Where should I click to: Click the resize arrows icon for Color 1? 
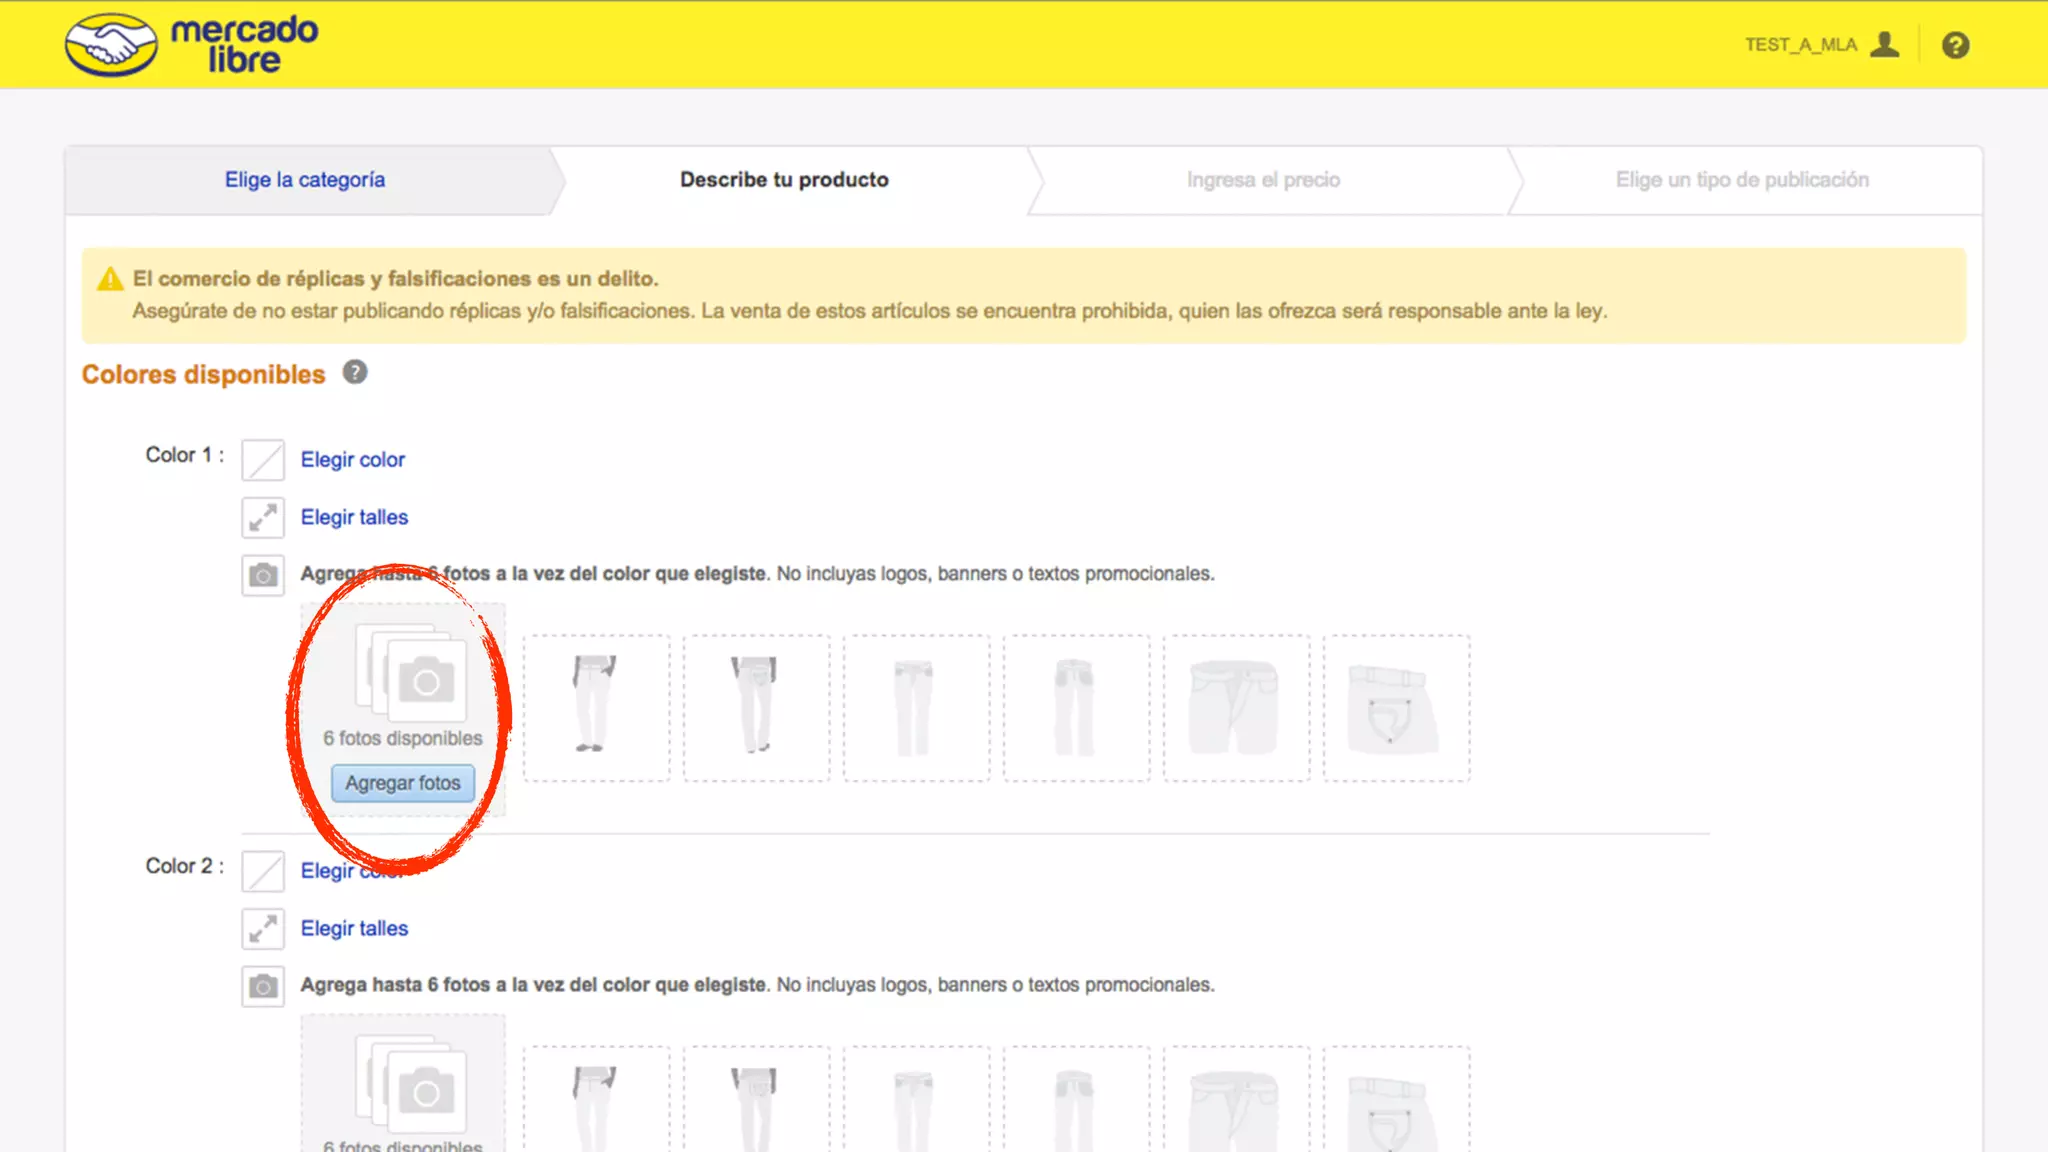click(263, 517)
